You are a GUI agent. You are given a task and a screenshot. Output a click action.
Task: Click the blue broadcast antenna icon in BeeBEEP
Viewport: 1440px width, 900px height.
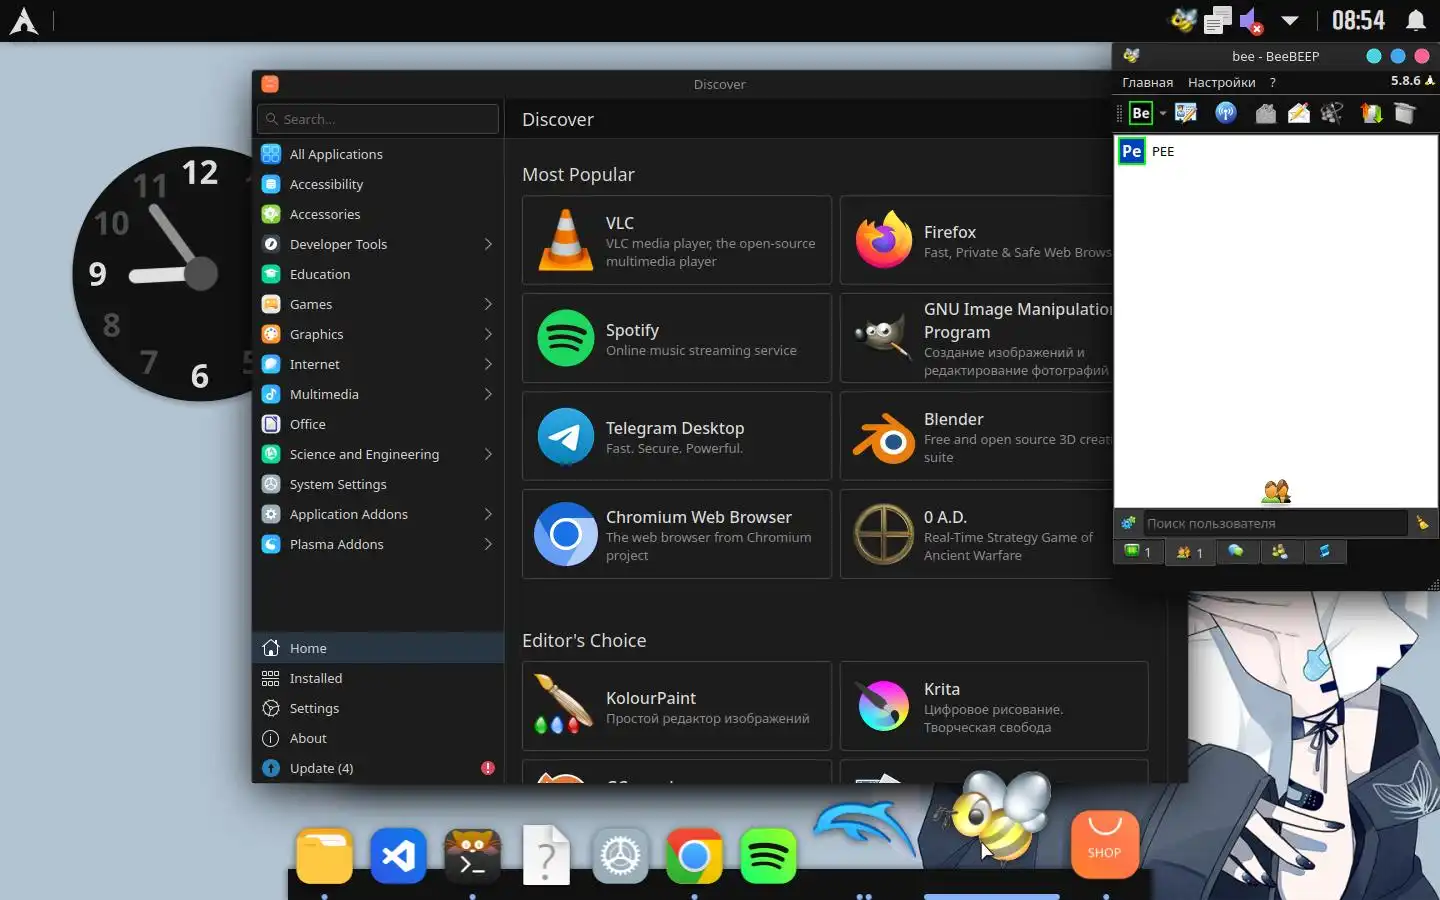tap(1226, 113)
